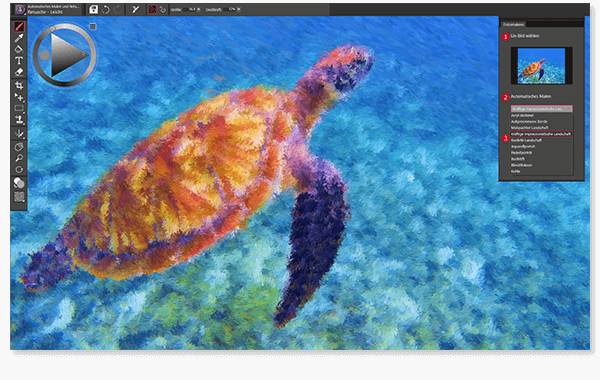The image size is (600, 380).
Task: Enable Freehand Strokes mode
Action: [x=152, y=9]
